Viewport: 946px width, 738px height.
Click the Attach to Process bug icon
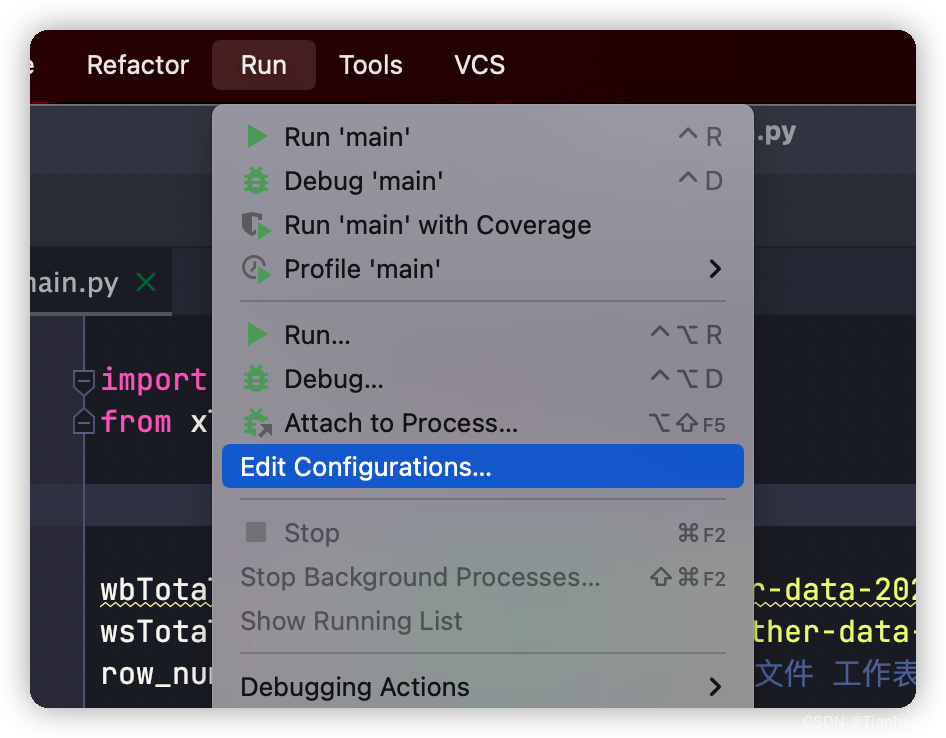[257, 423]
